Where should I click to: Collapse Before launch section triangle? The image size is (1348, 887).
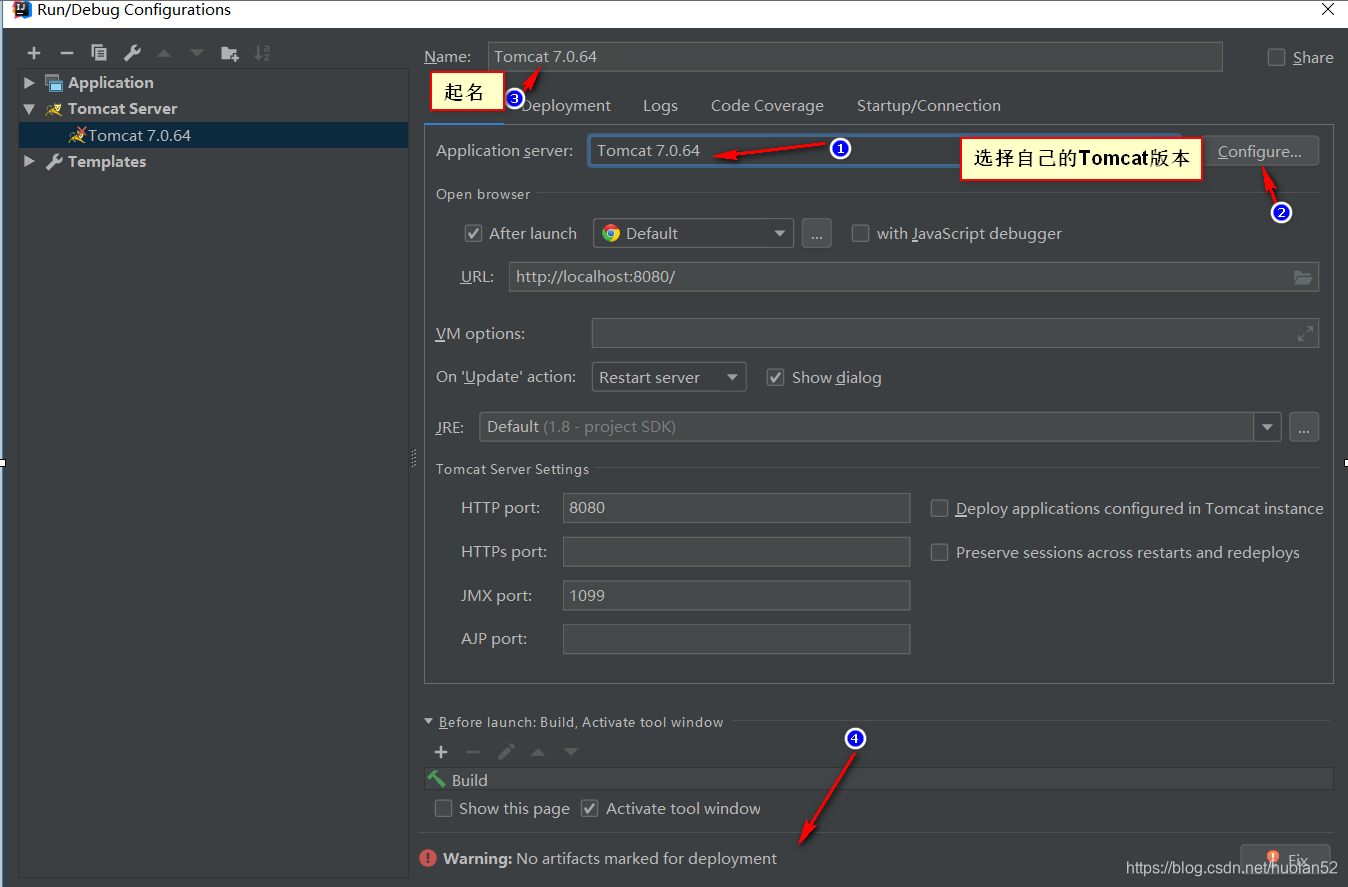click(x=429, y=721)
